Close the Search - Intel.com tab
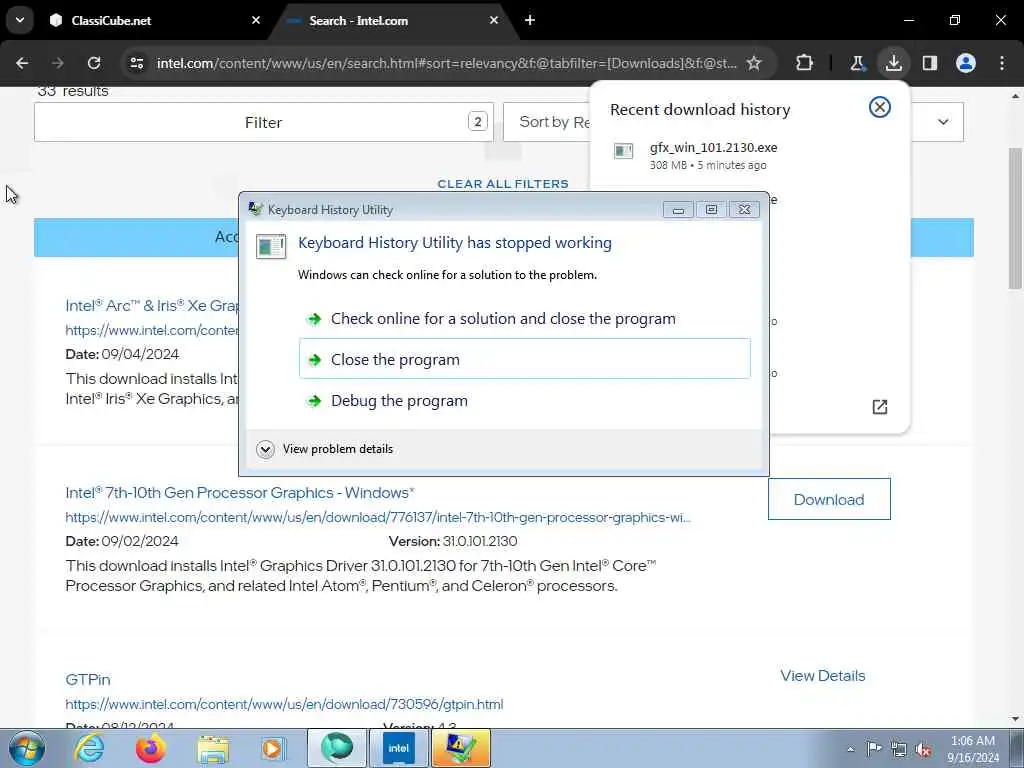The height and width of the screenshot is (768, 1024). click(x=494, y=20)
